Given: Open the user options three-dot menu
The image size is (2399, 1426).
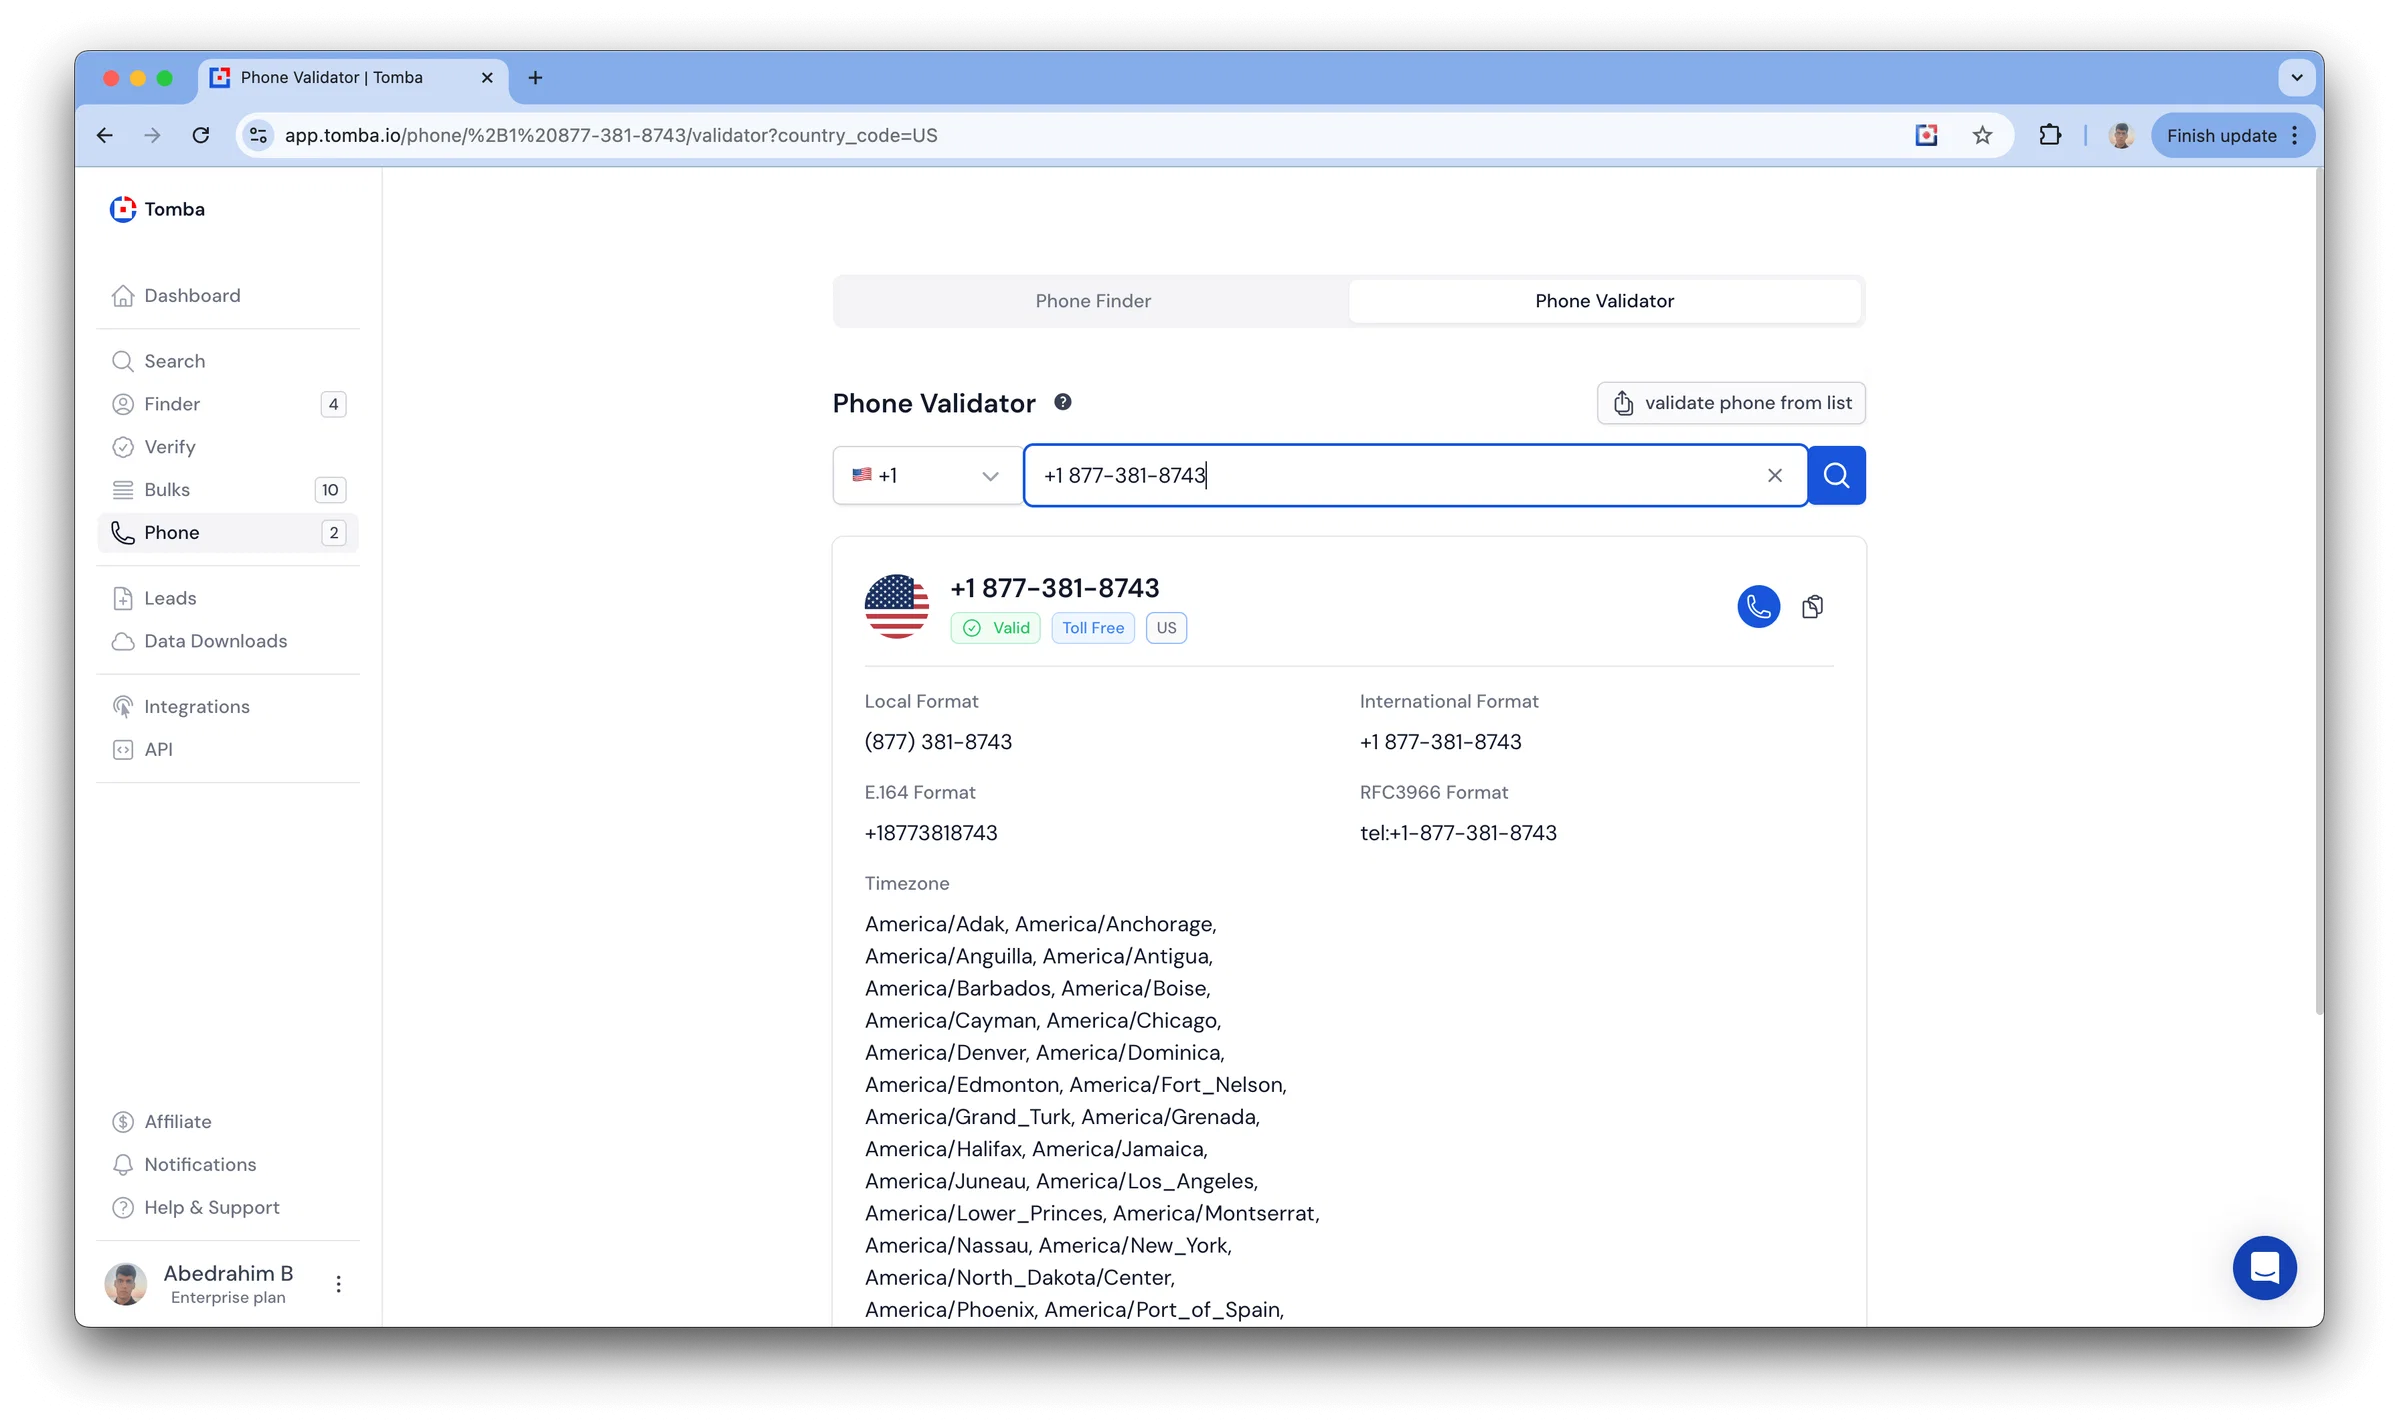Looking at the screenshot, I should point(339,1284).
